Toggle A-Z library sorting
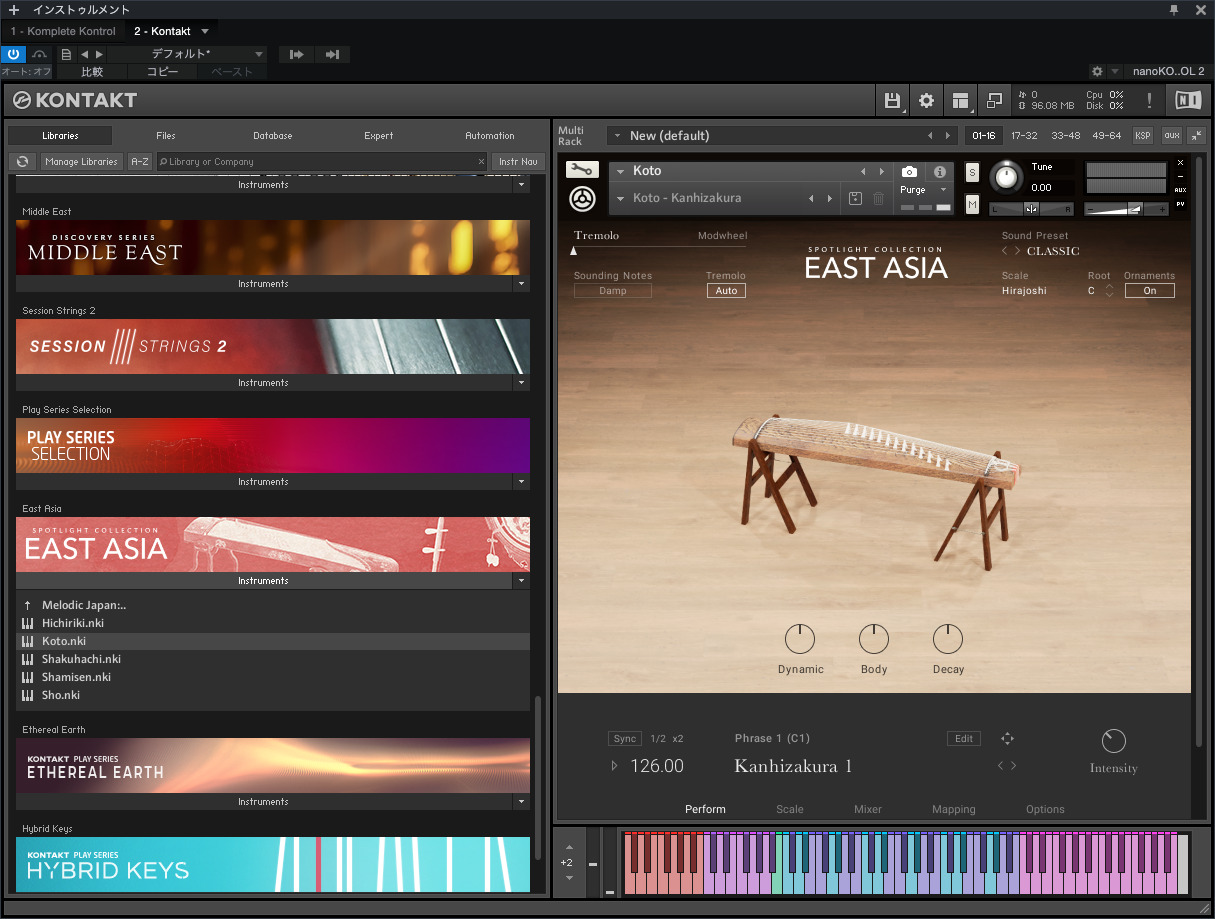 tap(140, 161)
